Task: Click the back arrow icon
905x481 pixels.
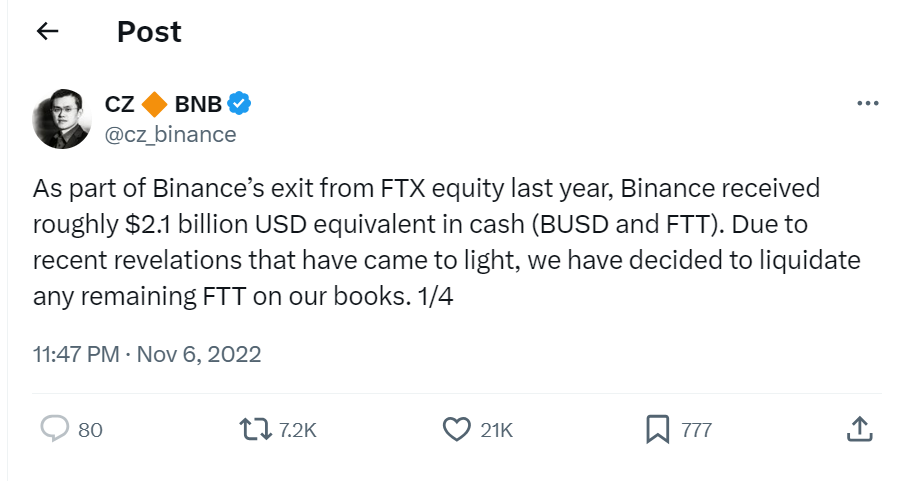Action: pyautogui.click(x=47, y=31)
